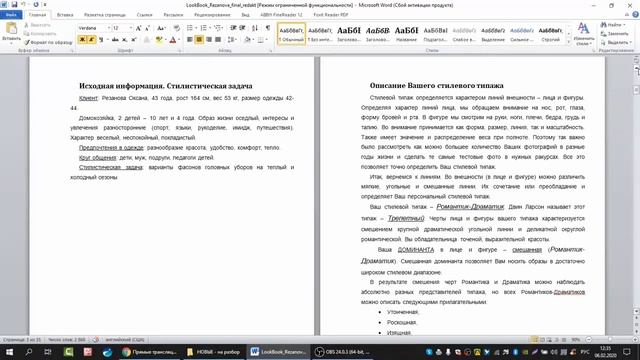Cut selection with Вырезать
Image resolution: width=640 pixels, height=360 pixels.
[x=38, y=25]
